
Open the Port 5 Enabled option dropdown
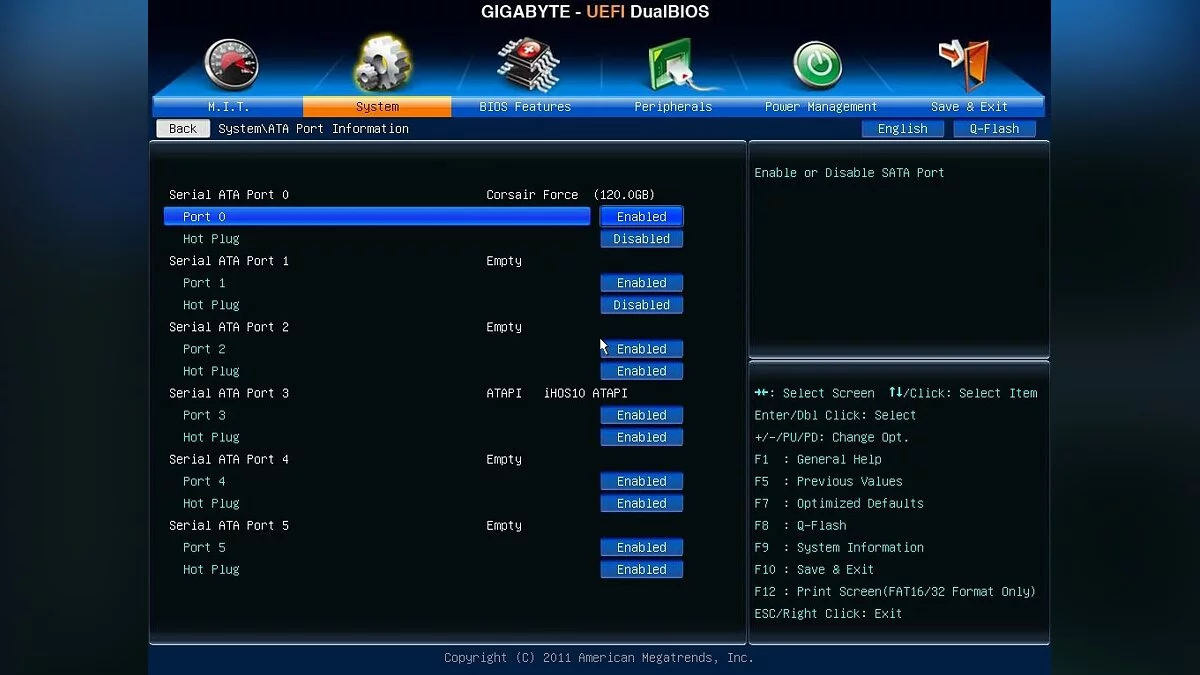click(x=641, y=547)
